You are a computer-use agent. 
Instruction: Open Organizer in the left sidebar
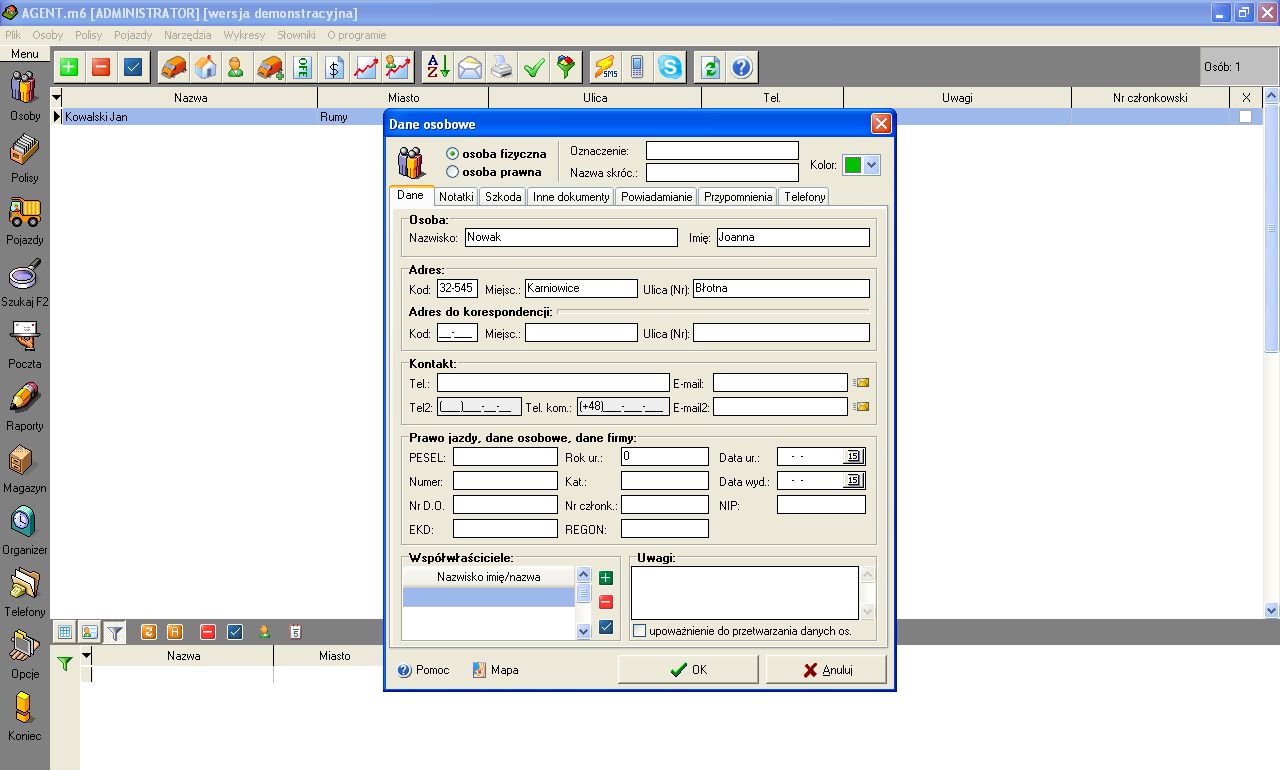point(25,530)
